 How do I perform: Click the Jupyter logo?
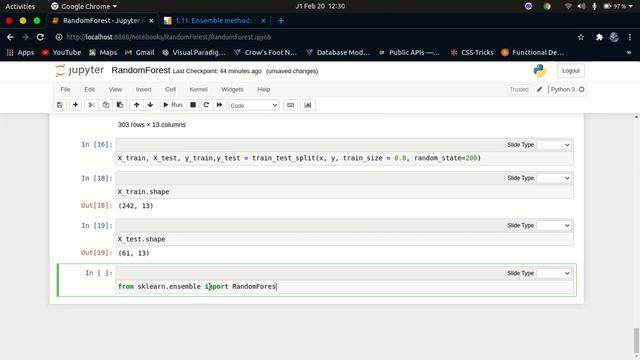click(x=80, y=70)
